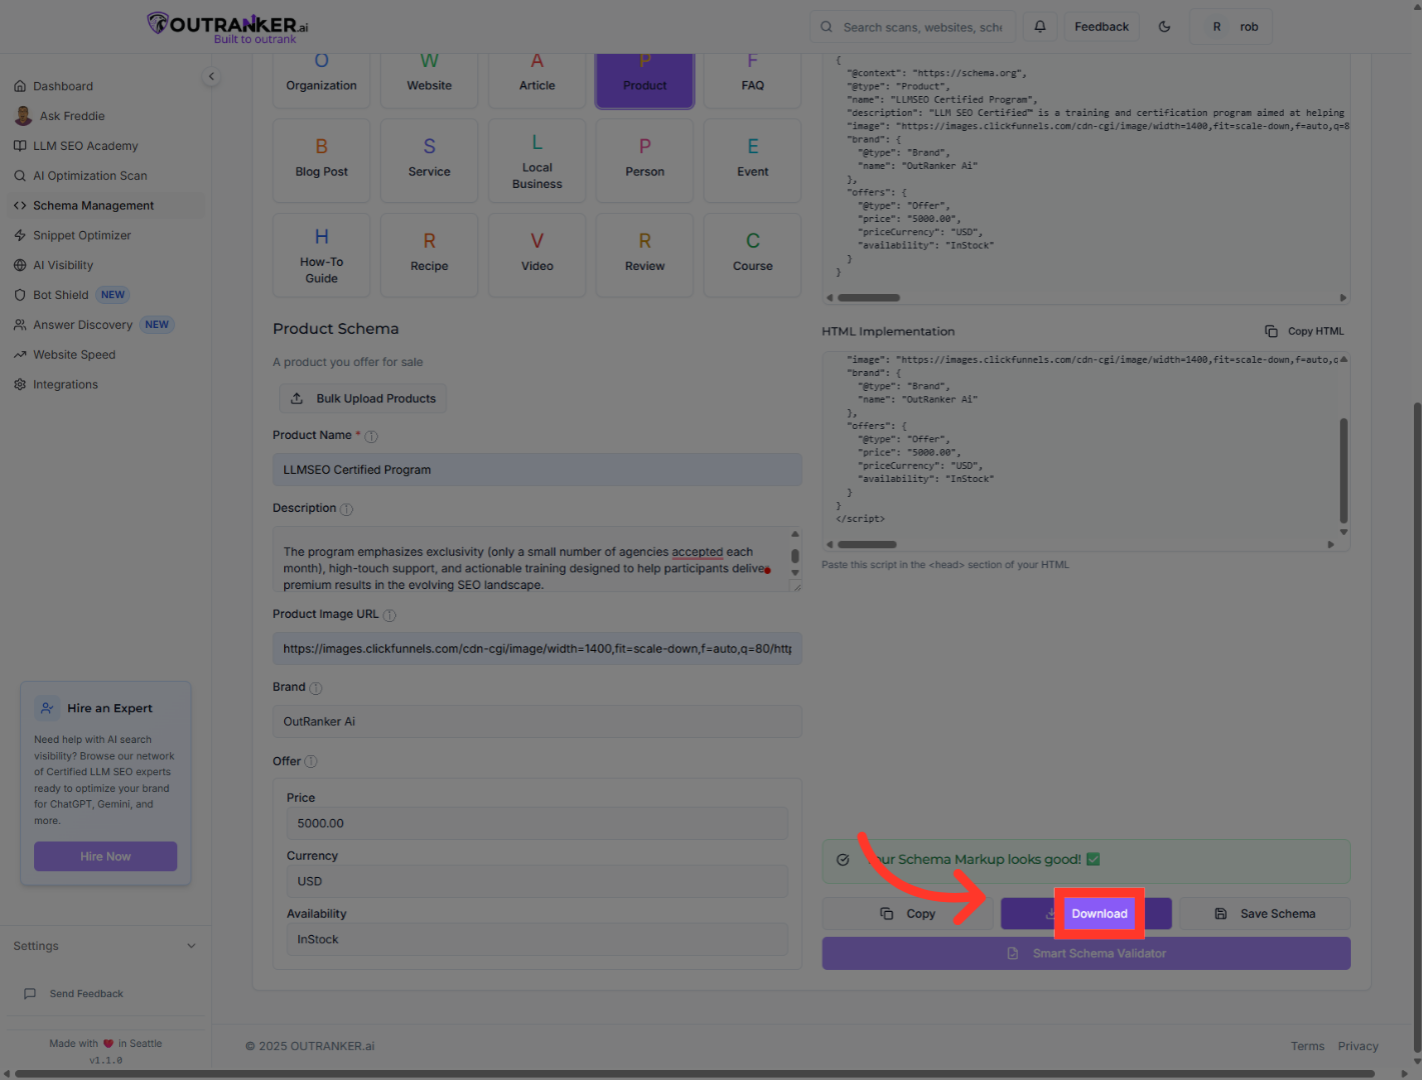This screenshot has height=1080, width=1422.
Task: Click the JSON preview horizontal scrollbar thumb
Action: pyautogui.click(x=869, y=298)
